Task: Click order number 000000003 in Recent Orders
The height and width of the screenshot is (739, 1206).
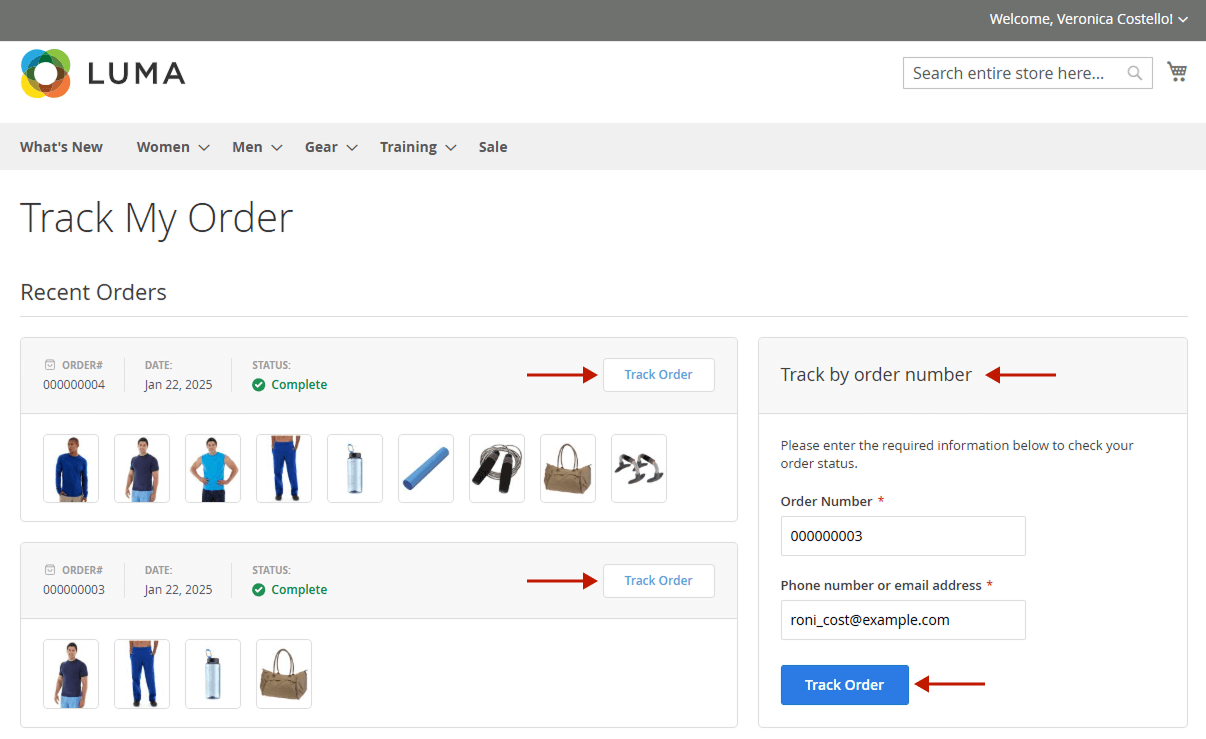Action: (x=74, y=590)
